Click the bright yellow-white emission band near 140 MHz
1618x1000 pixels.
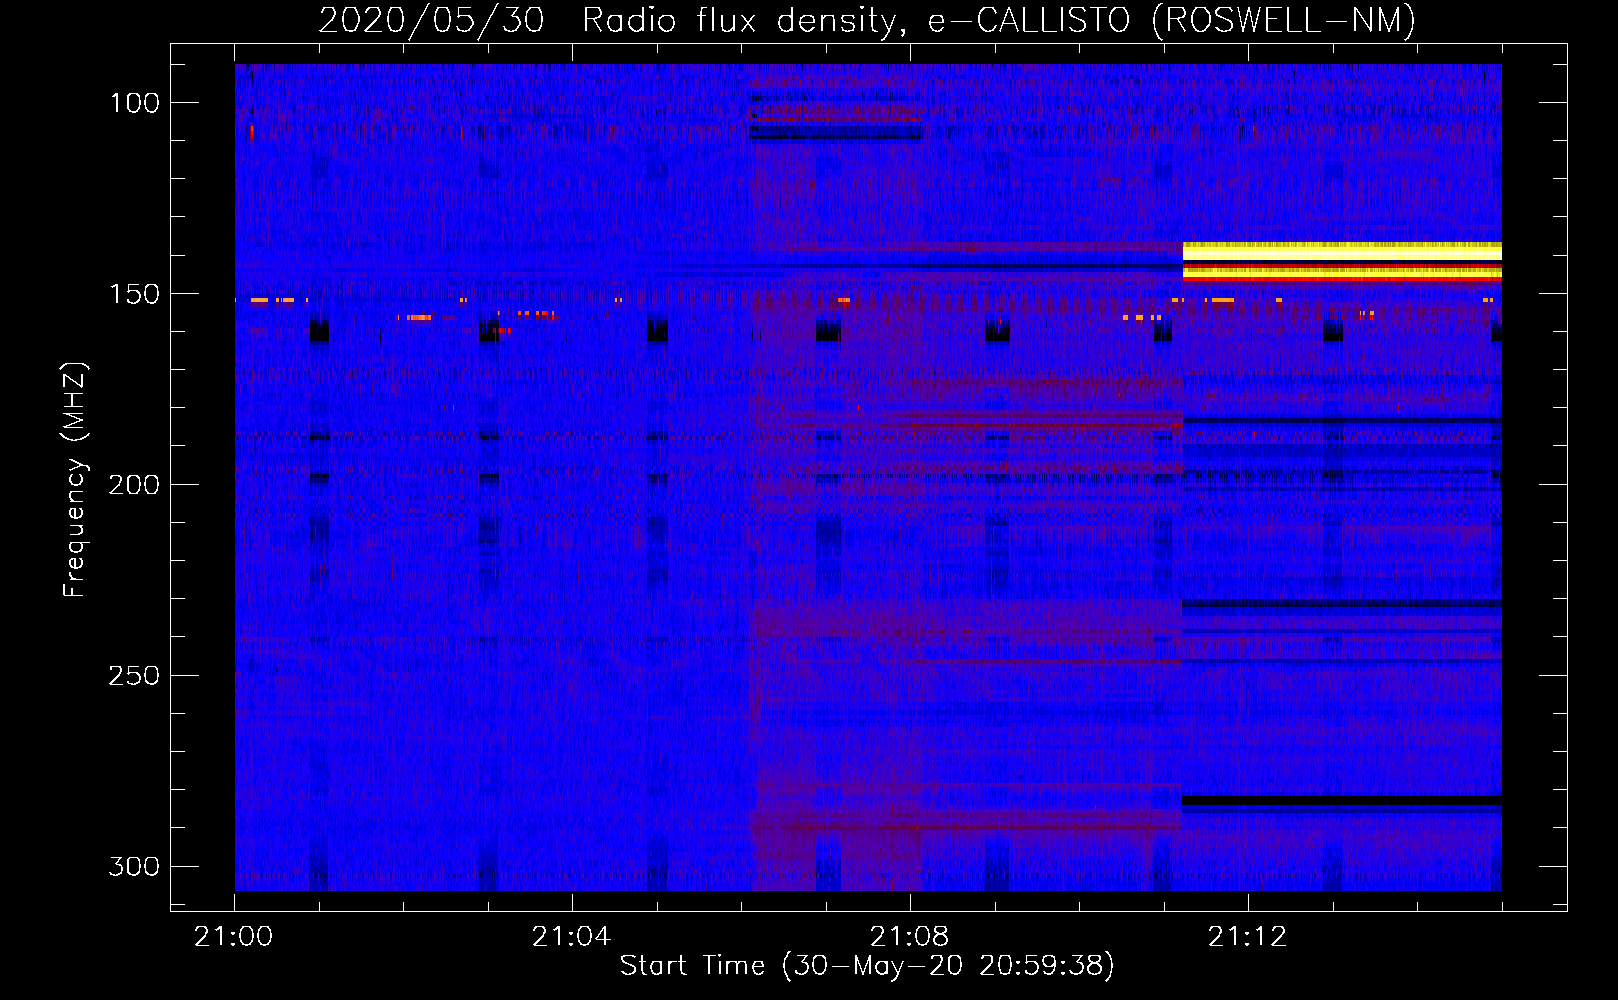[1342, 251]
